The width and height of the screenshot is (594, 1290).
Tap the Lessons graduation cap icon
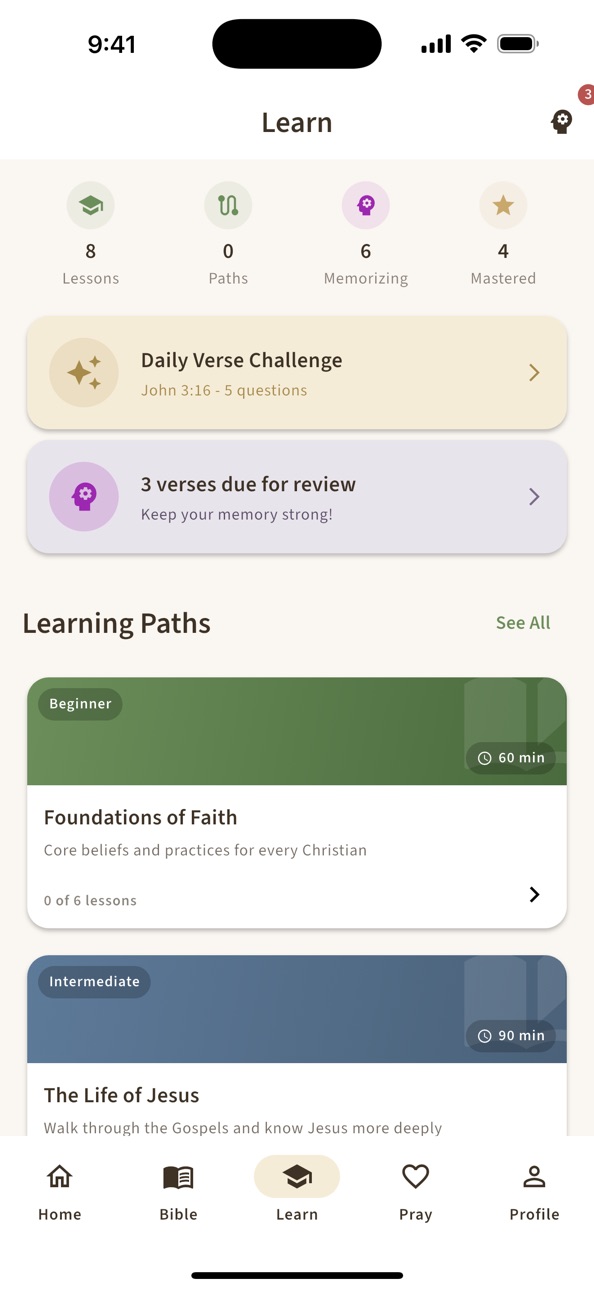pyautogui.click(x=91, y=205)
